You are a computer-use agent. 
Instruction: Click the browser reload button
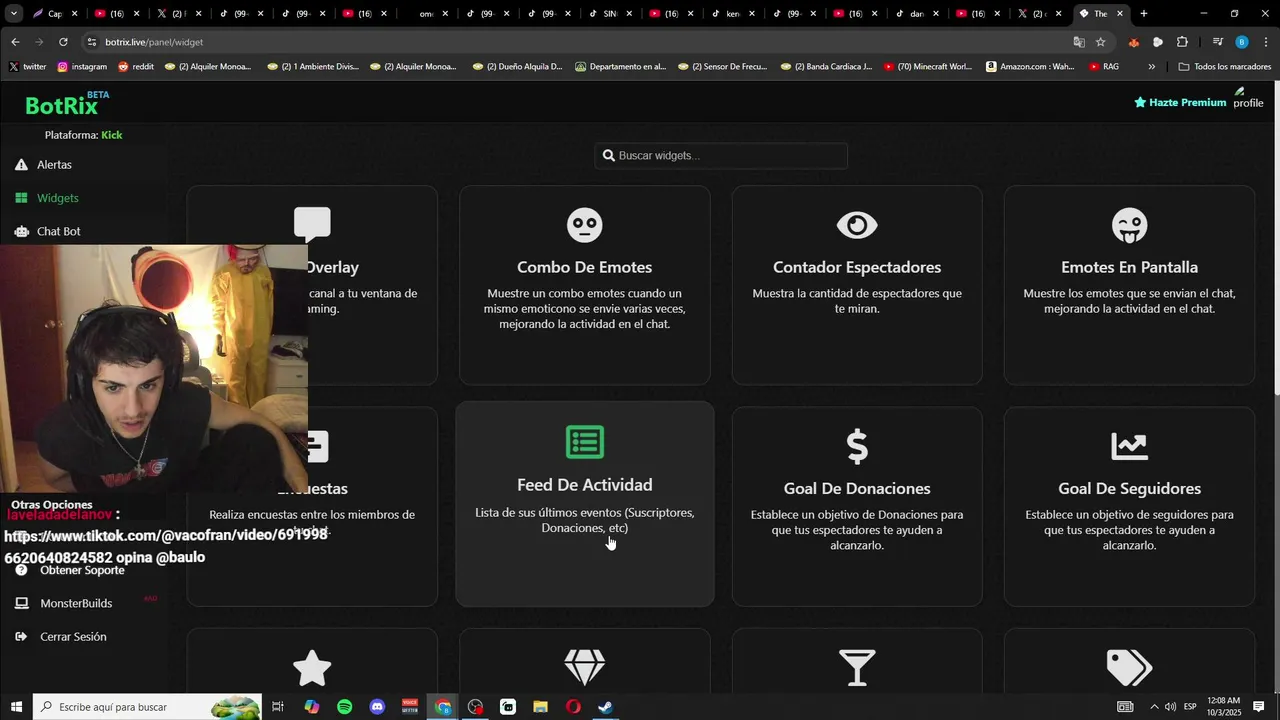63,42
